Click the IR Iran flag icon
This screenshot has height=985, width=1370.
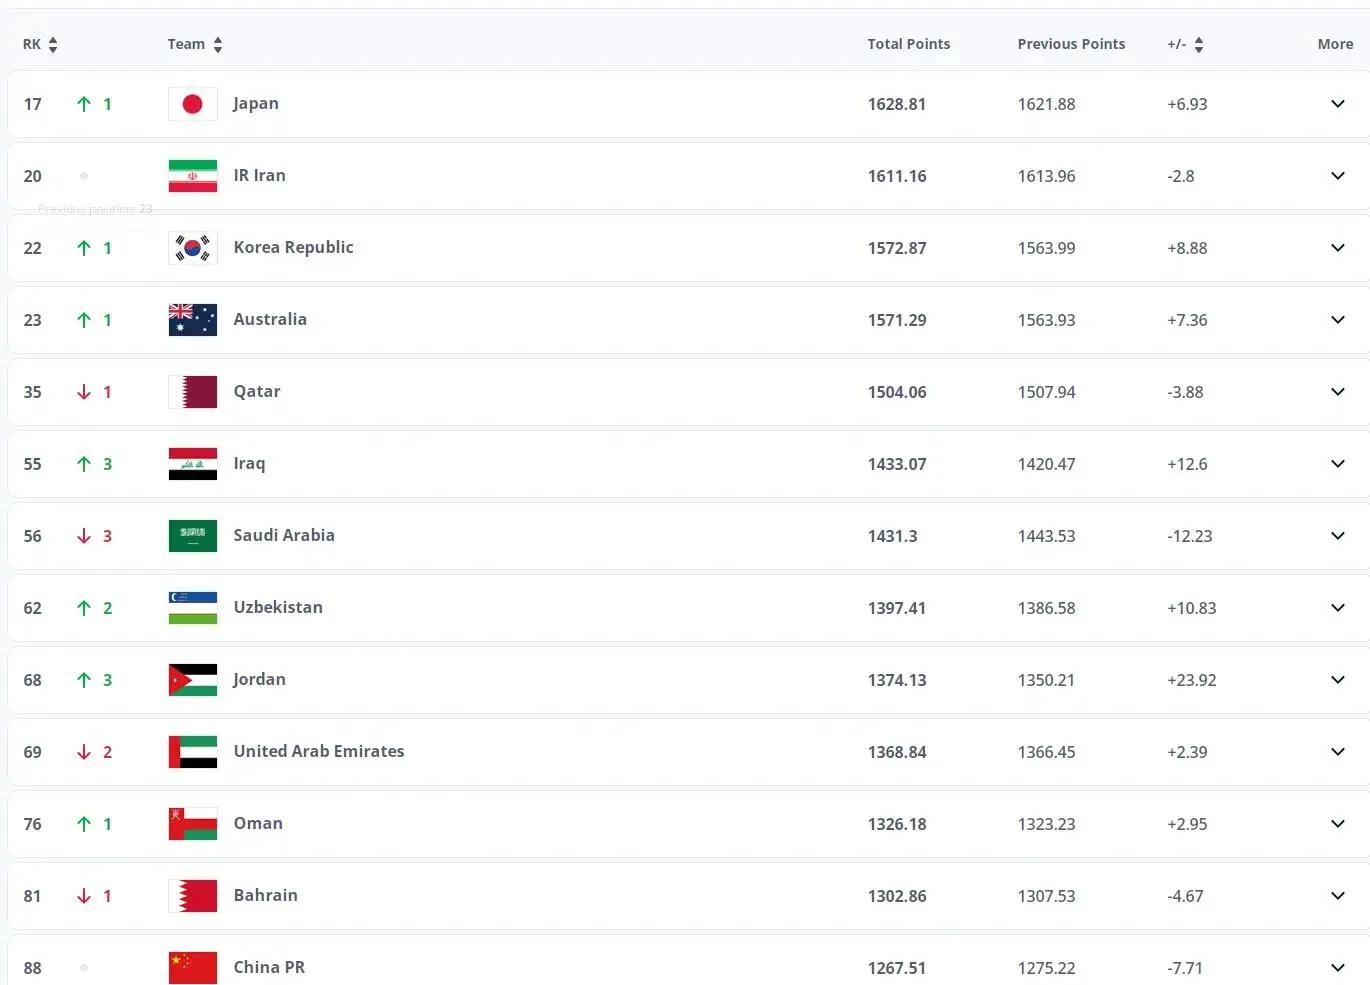tap(193, 176)
